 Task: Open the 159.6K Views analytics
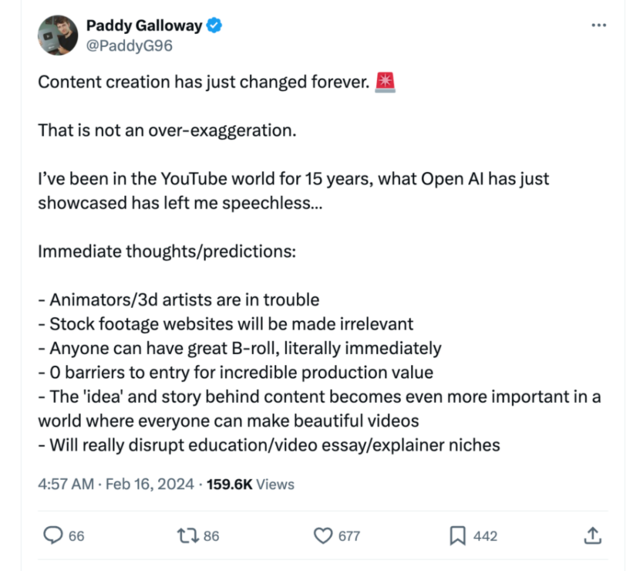(251, 484)
